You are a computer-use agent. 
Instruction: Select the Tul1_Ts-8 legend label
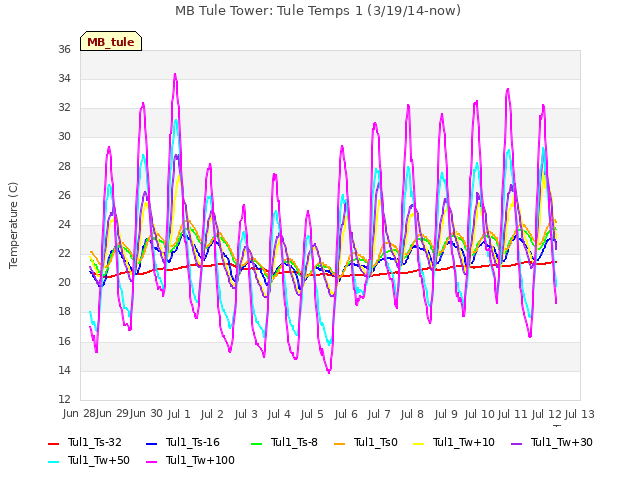pyautogui.click(x=294, y=442)
